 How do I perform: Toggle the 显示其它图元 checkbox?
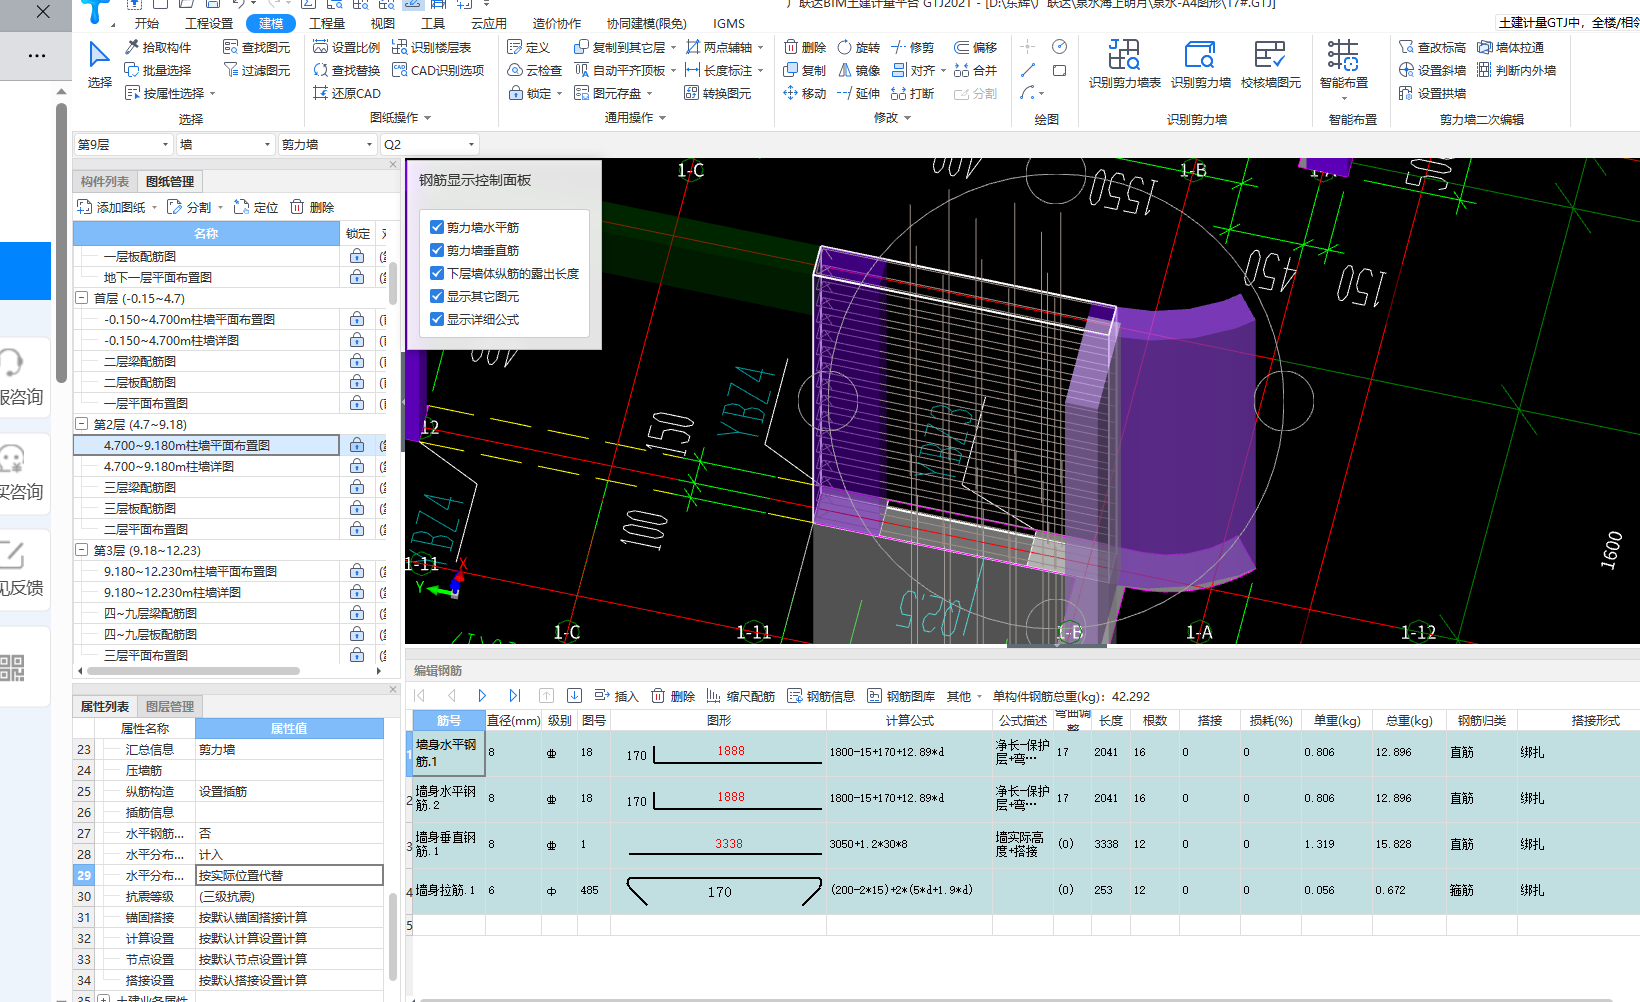[x=437, y=296]
